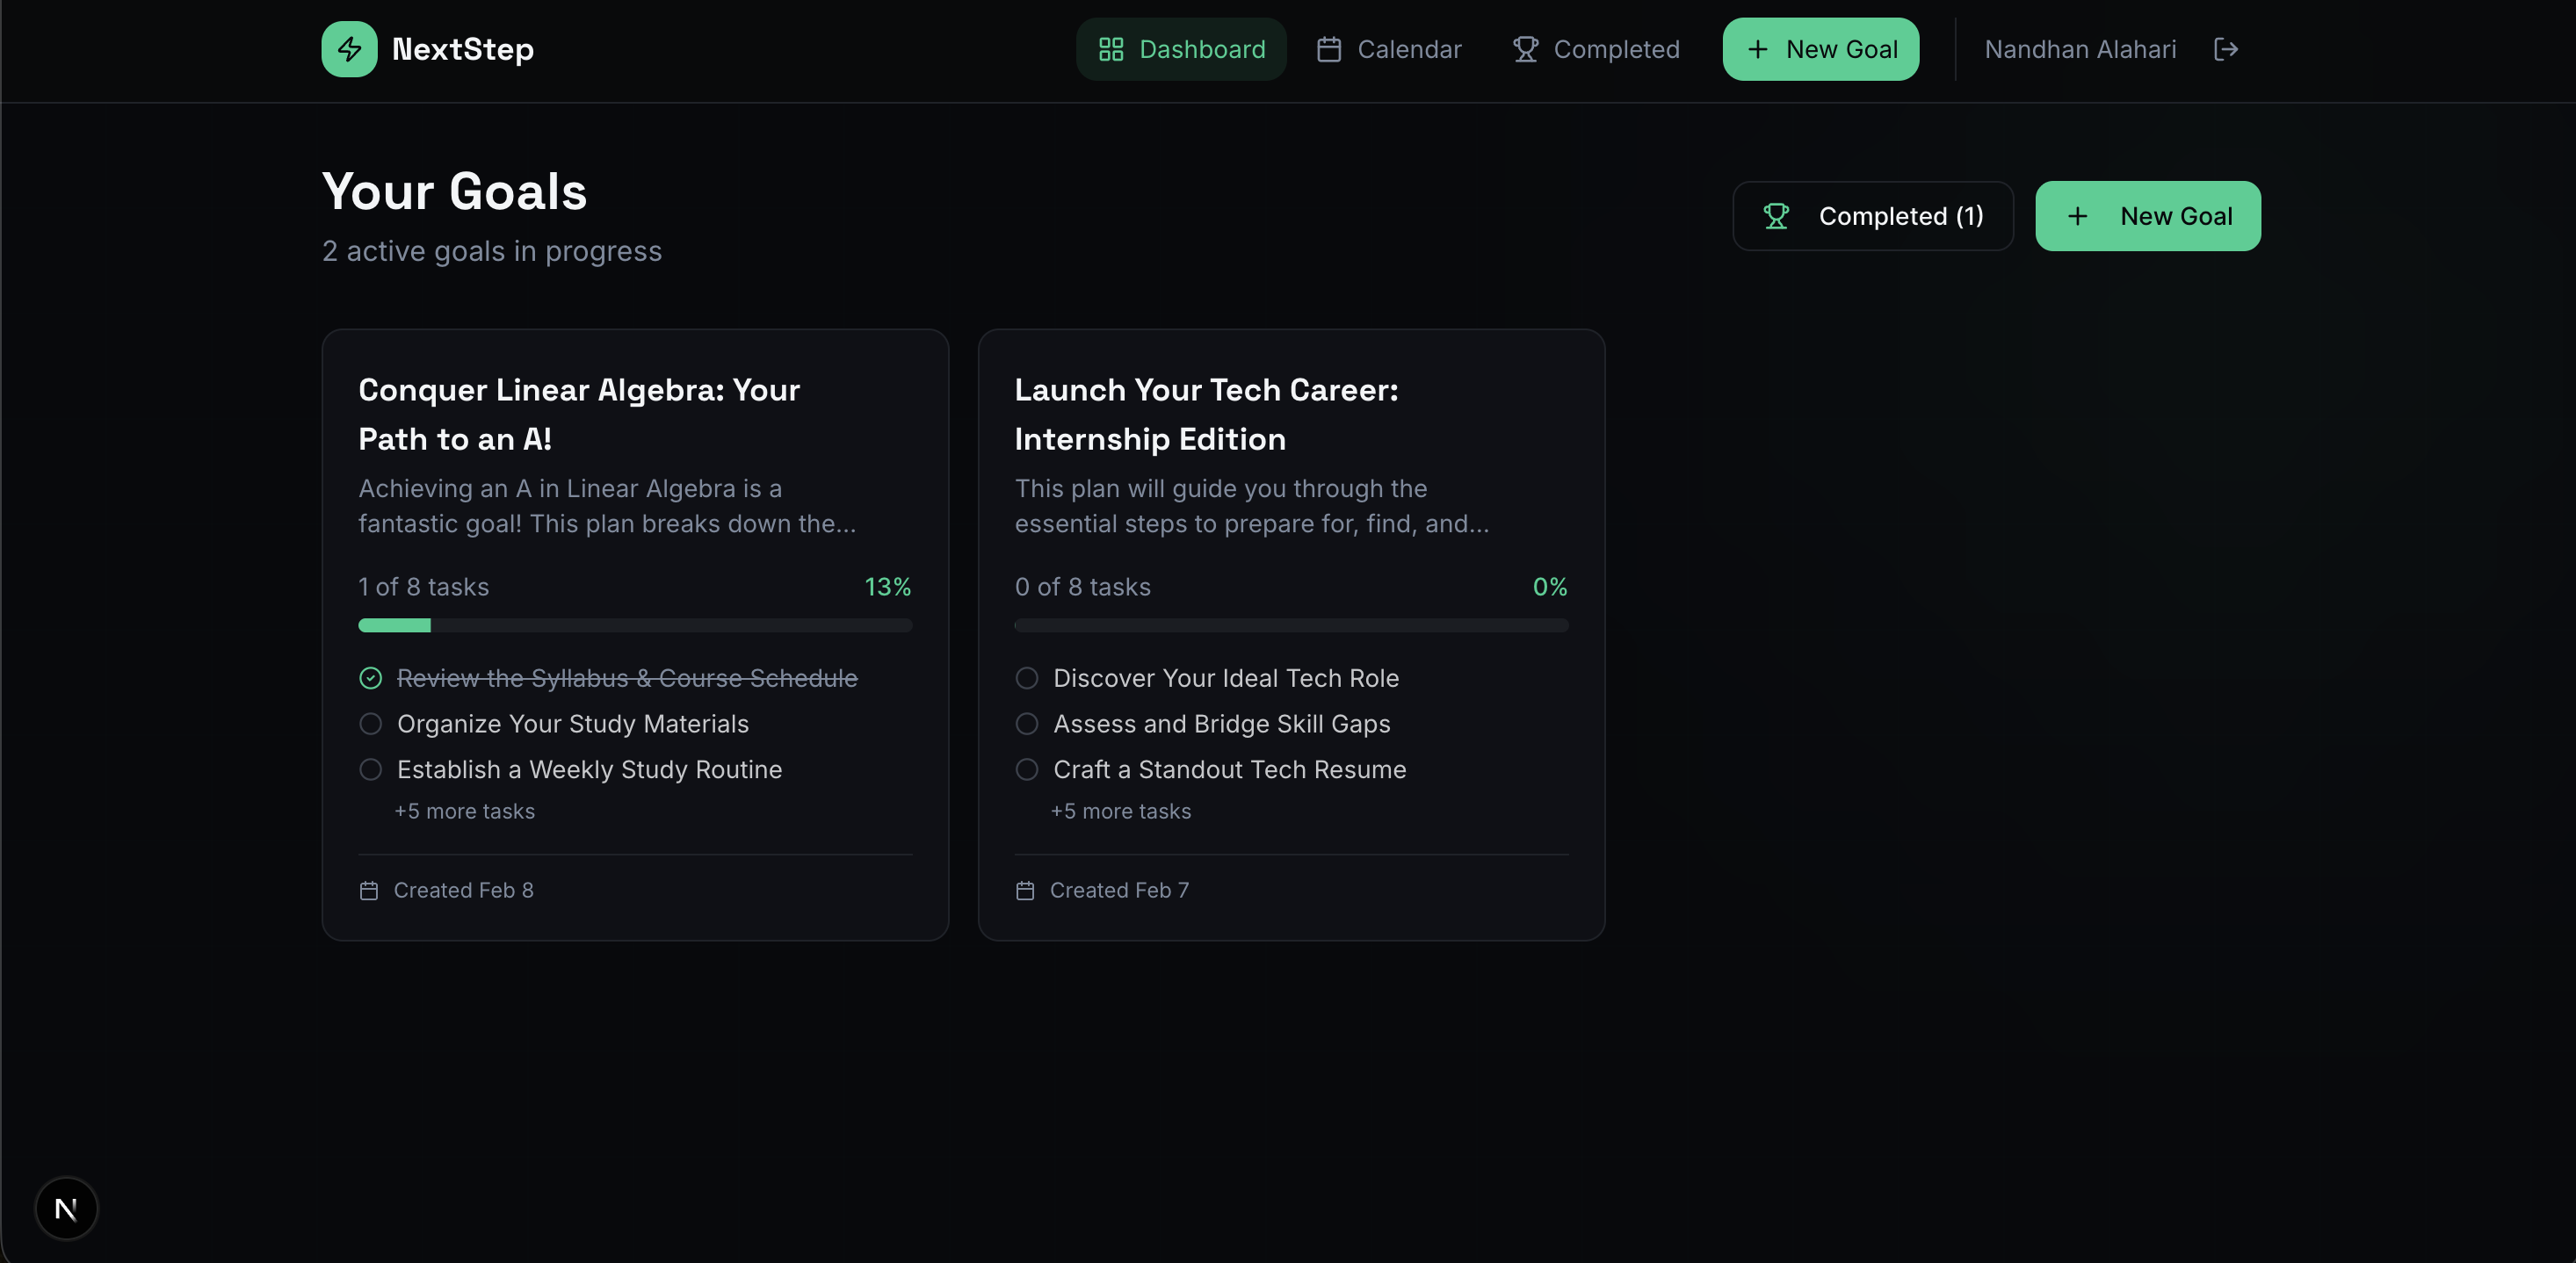Expand +5 more tasks in Linear Algebra card
Screen dimensions: 2576x1263
click(465, 811)
